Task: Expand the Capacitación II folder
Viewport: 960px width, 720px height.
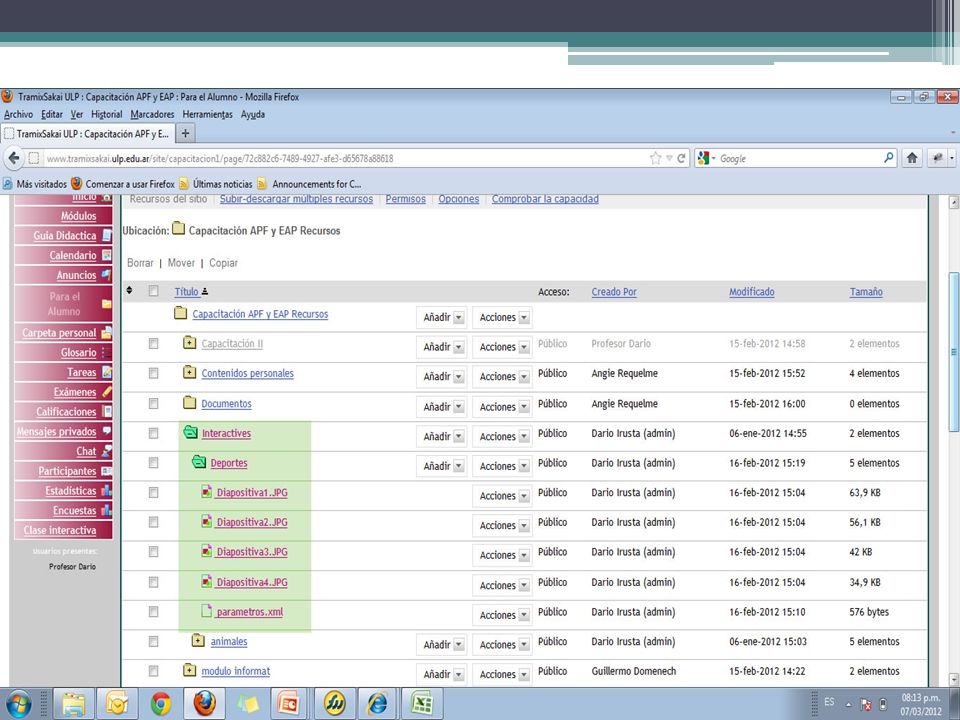Action: (190, 343)
